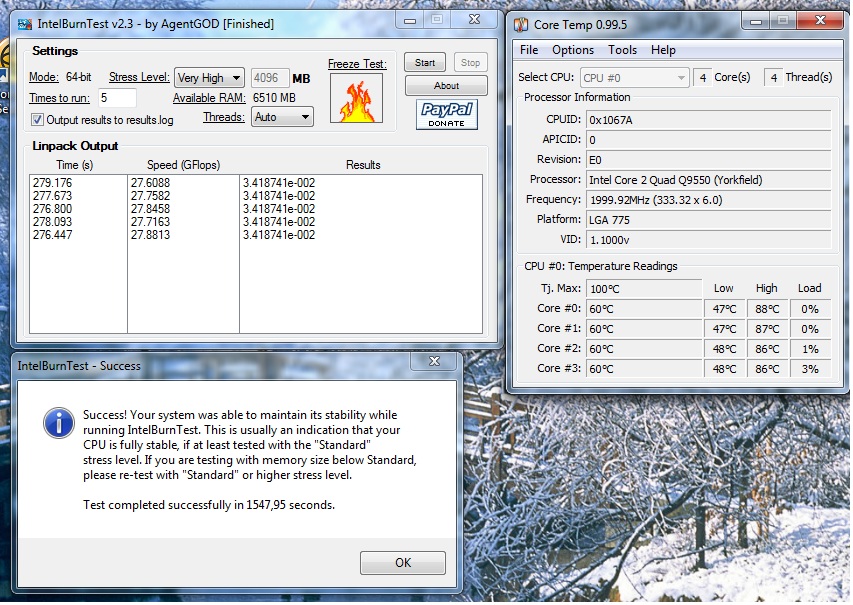853x605 pixels.
Task: Click the Frequency value 1999.92MHz
Action: pos(708,200)
